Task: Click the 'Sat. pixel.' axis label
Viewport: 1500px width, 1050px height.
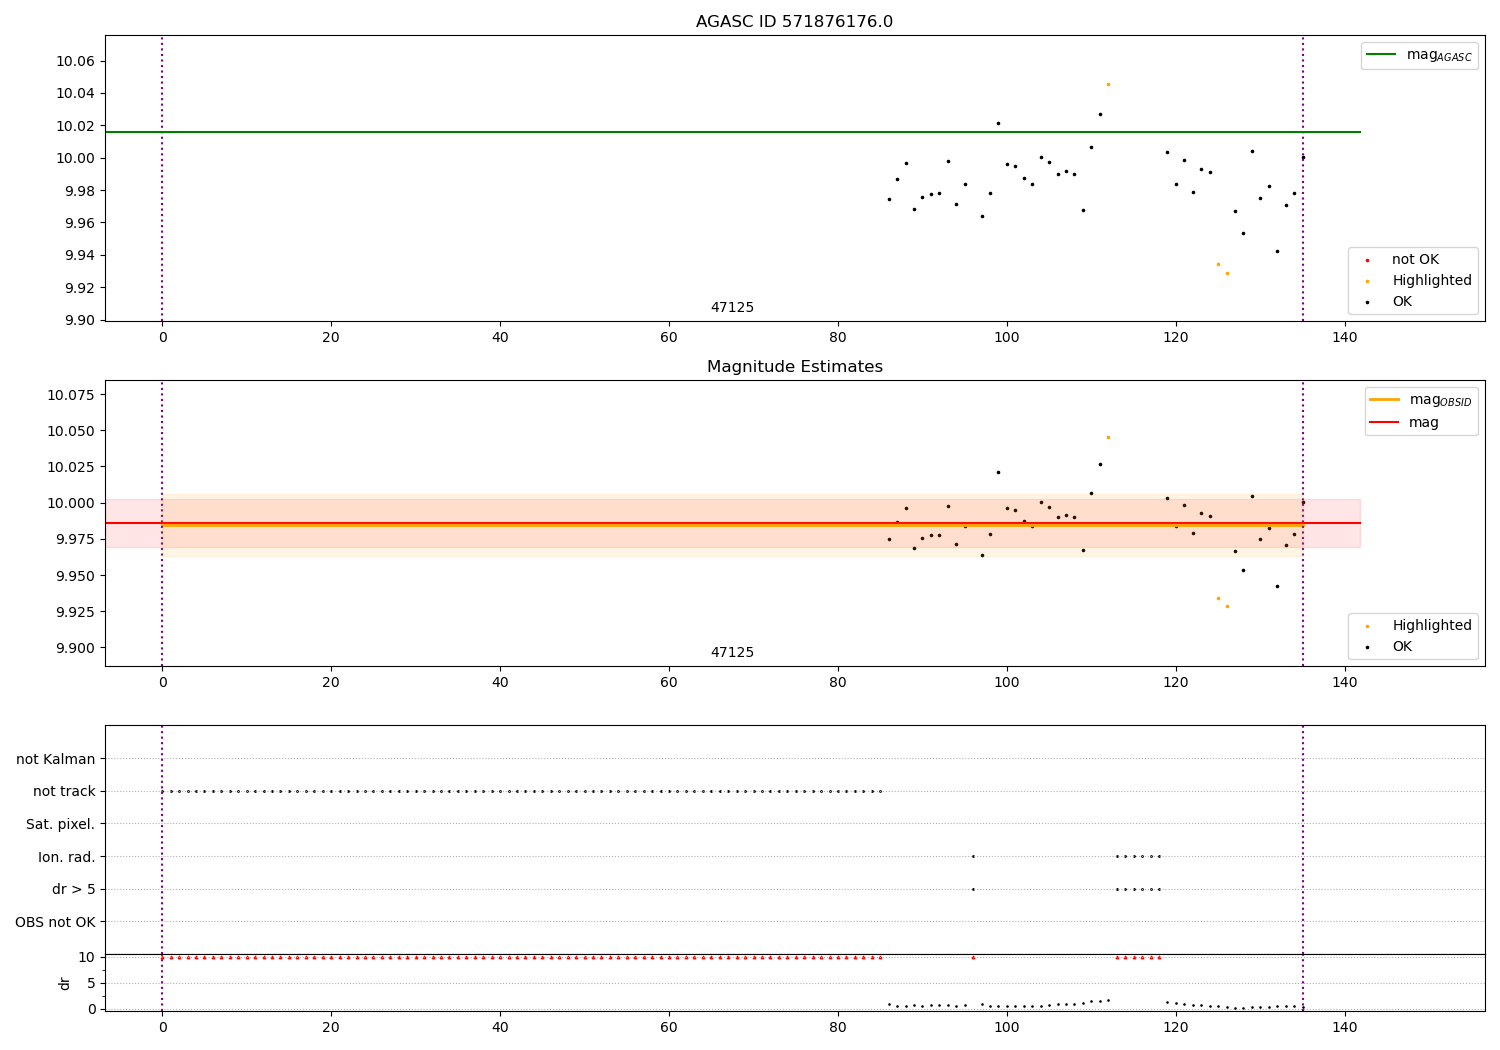Action: coord(61,825)
